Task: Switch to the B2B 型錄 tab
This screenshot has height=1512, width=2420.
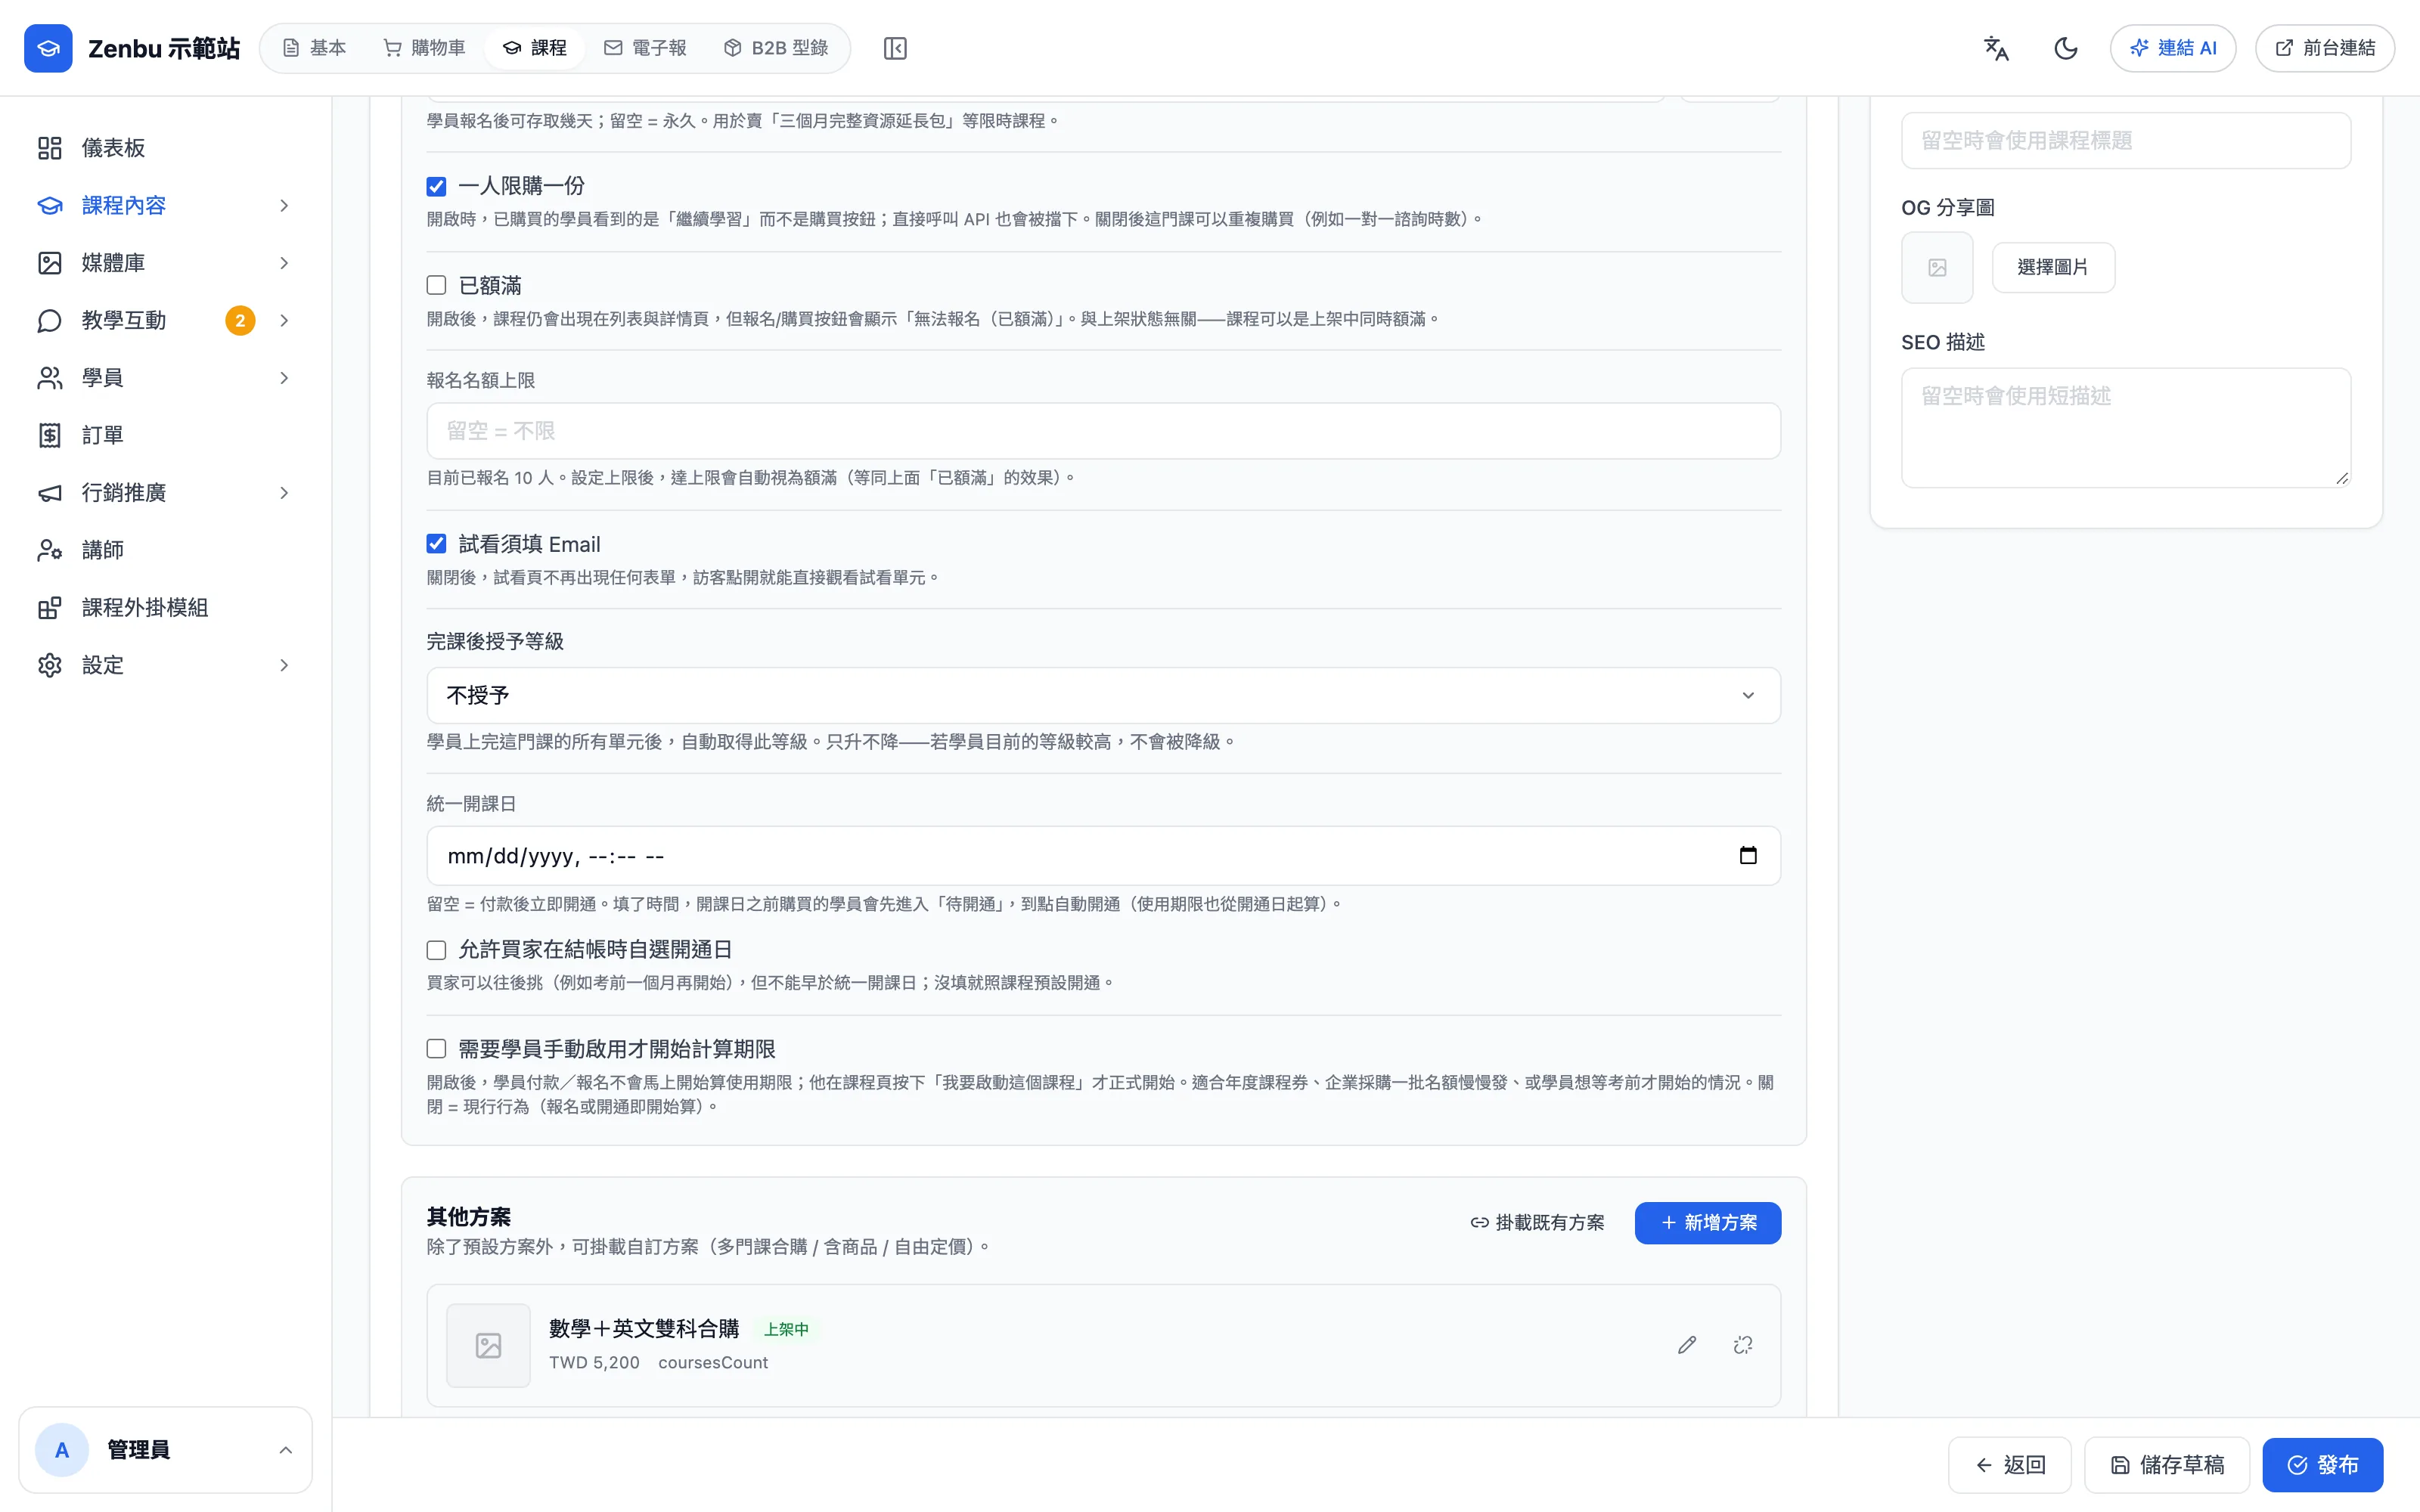Action: pos(776,48)
